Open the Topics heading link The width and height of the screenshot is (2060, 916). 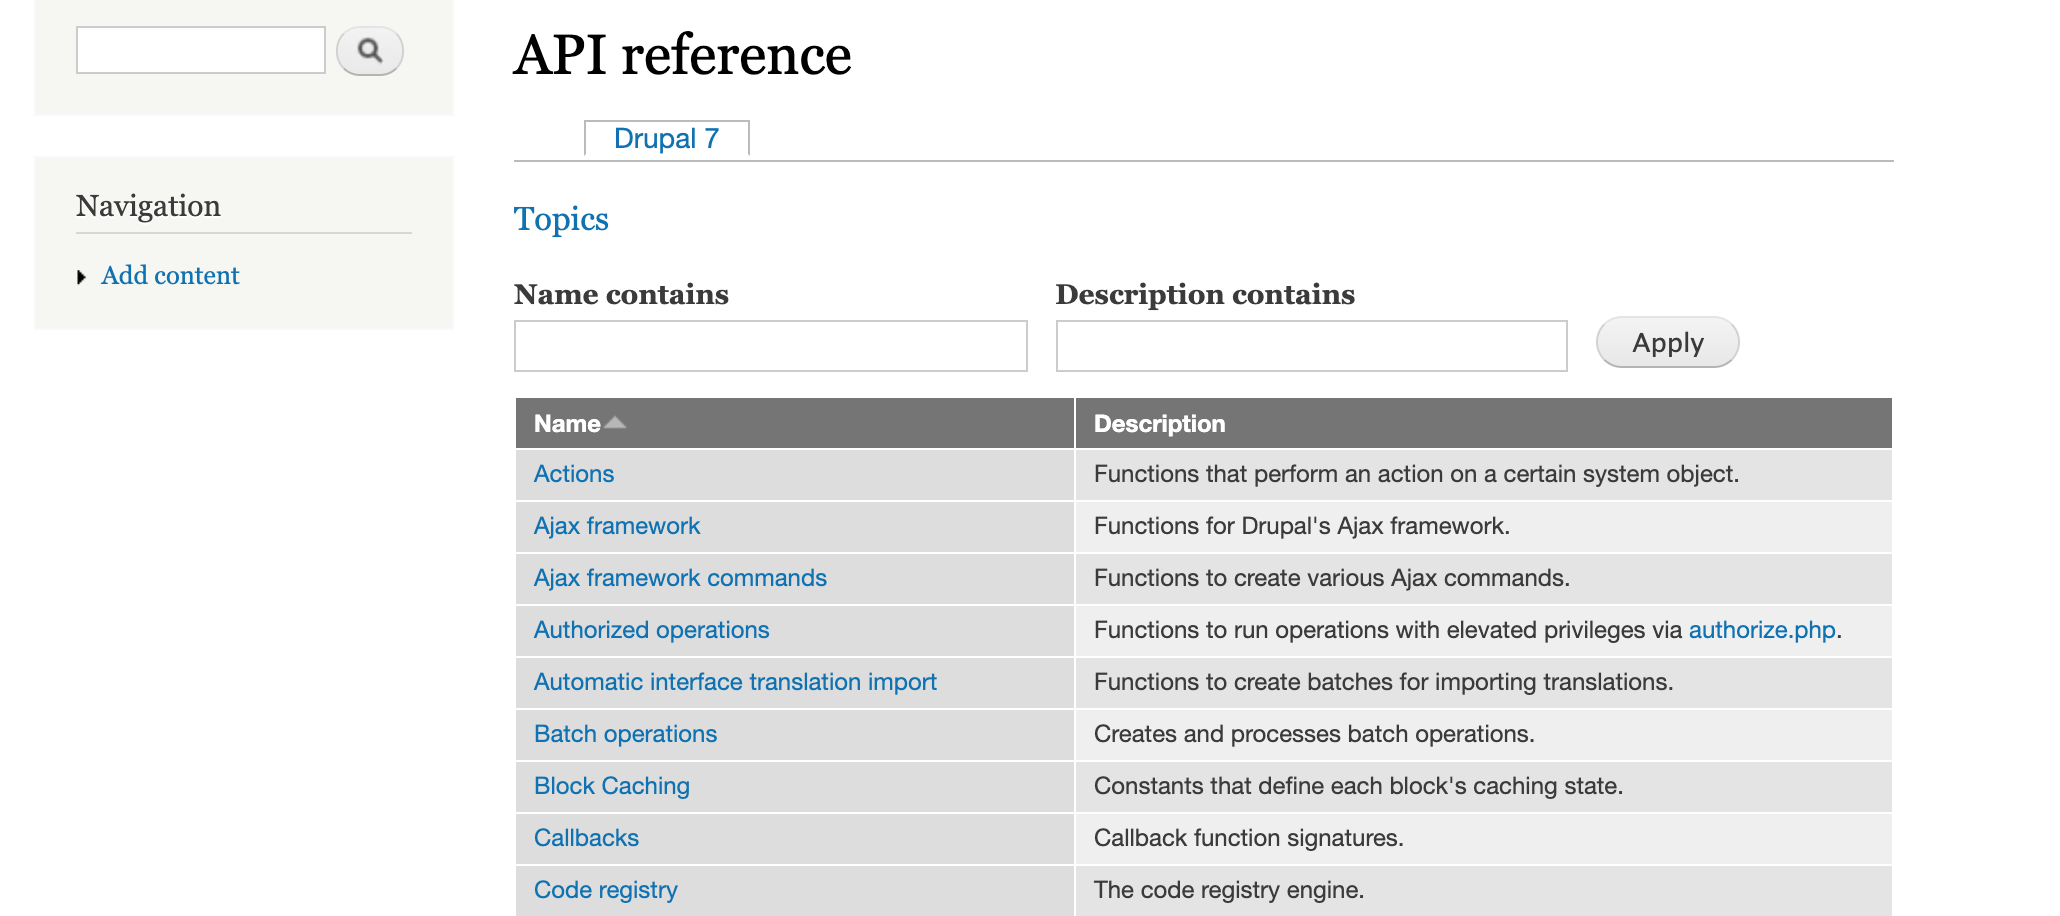(561, 219)
